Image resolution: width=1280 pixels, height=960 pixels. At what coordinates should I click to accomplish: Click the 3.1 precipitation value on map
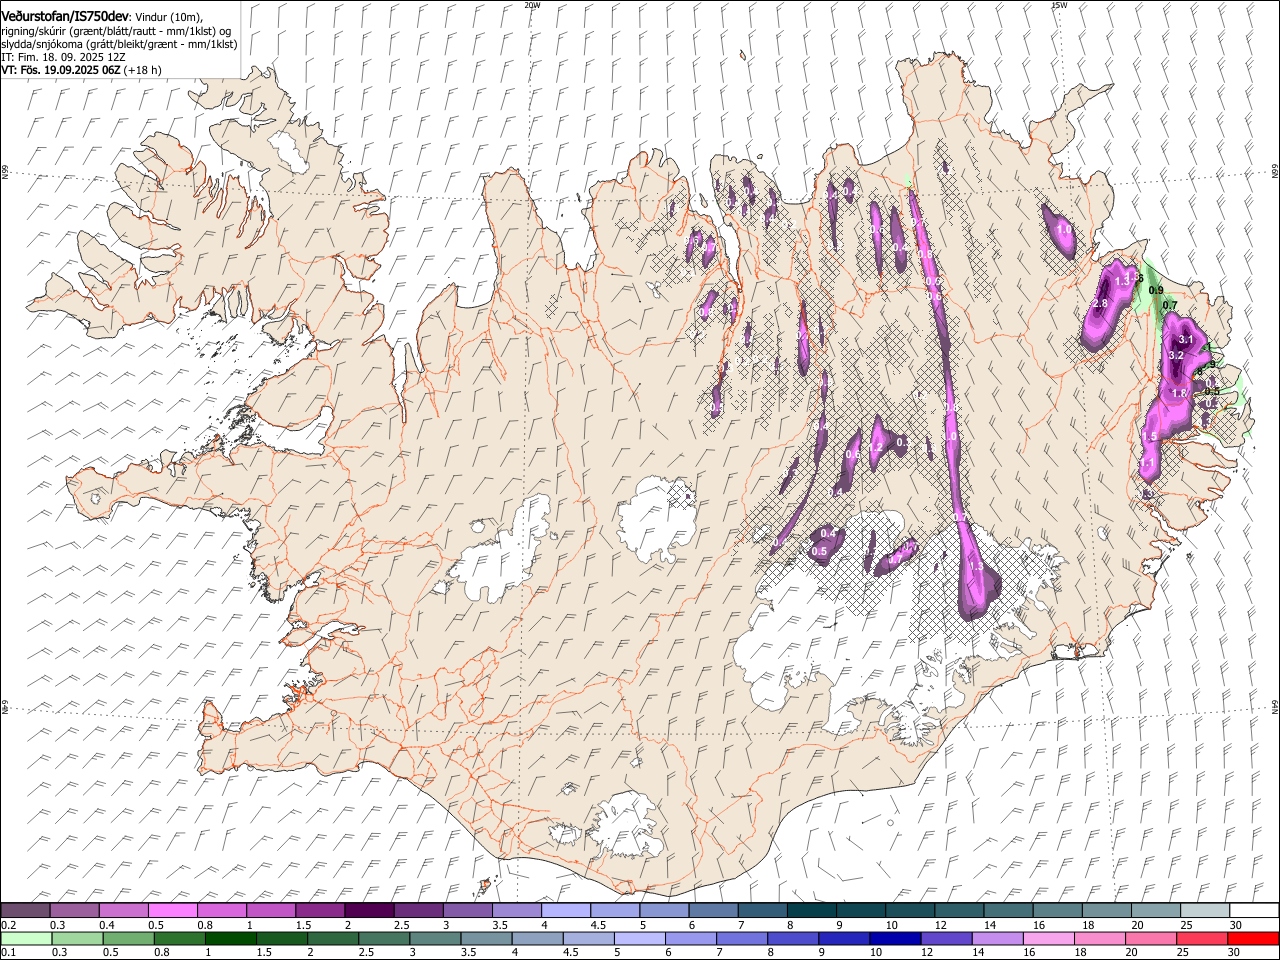(x=1187, y=340)
